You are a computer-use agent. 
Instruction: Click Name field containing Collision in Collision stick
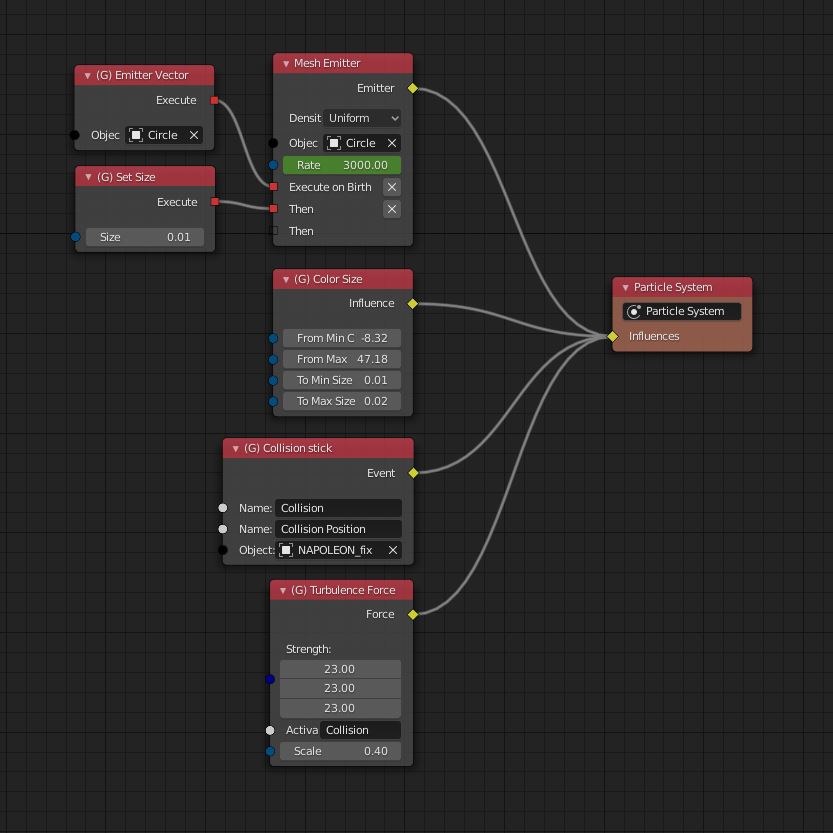click(338, 508)
